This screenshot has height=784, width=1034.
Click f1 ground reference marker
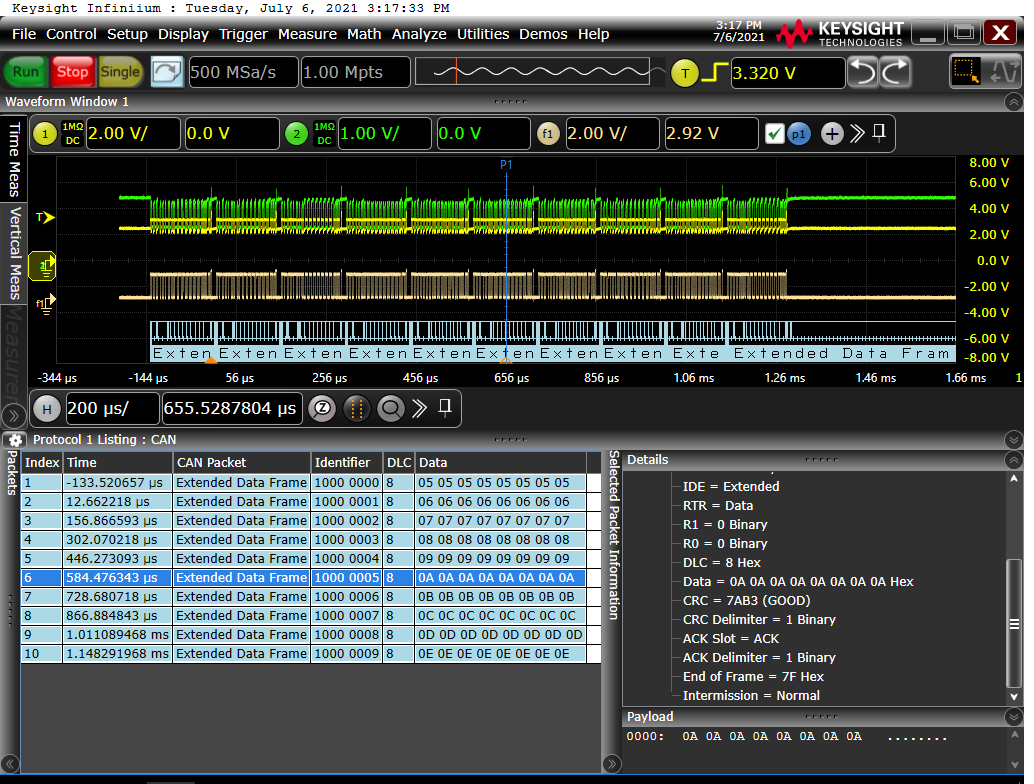(45, 304)
